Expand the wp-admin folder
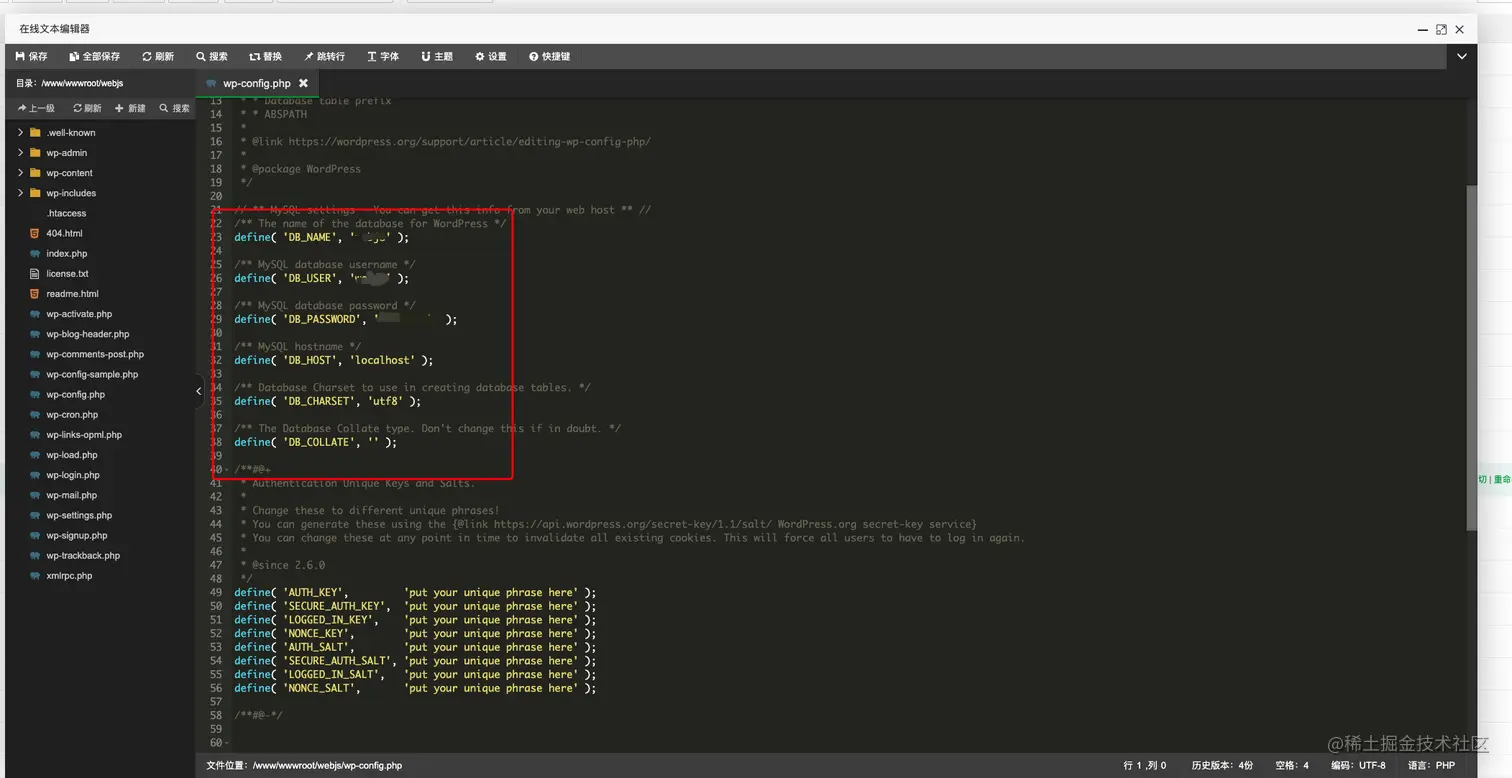This screenshot has height=778, width=1512. [x=20, y=153]
